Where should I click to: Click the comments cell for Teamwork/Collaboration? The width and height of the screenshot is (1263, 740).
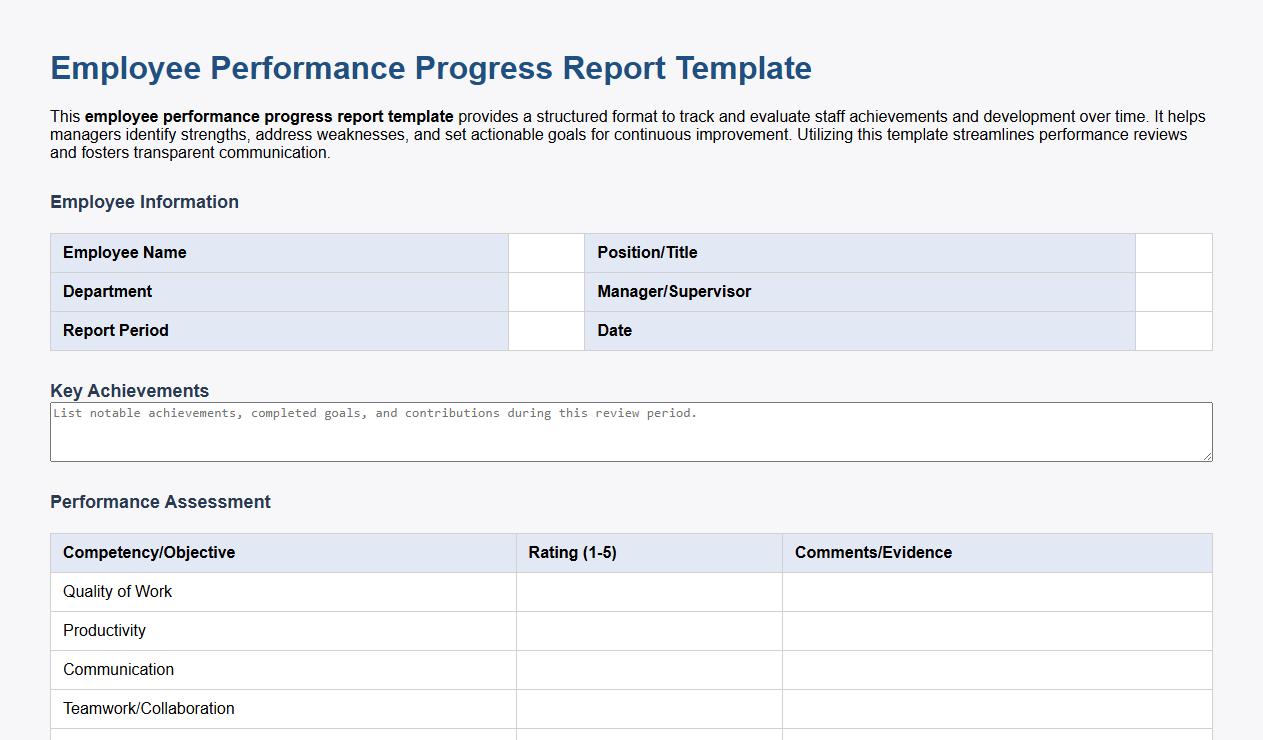[x=996, y=708]
